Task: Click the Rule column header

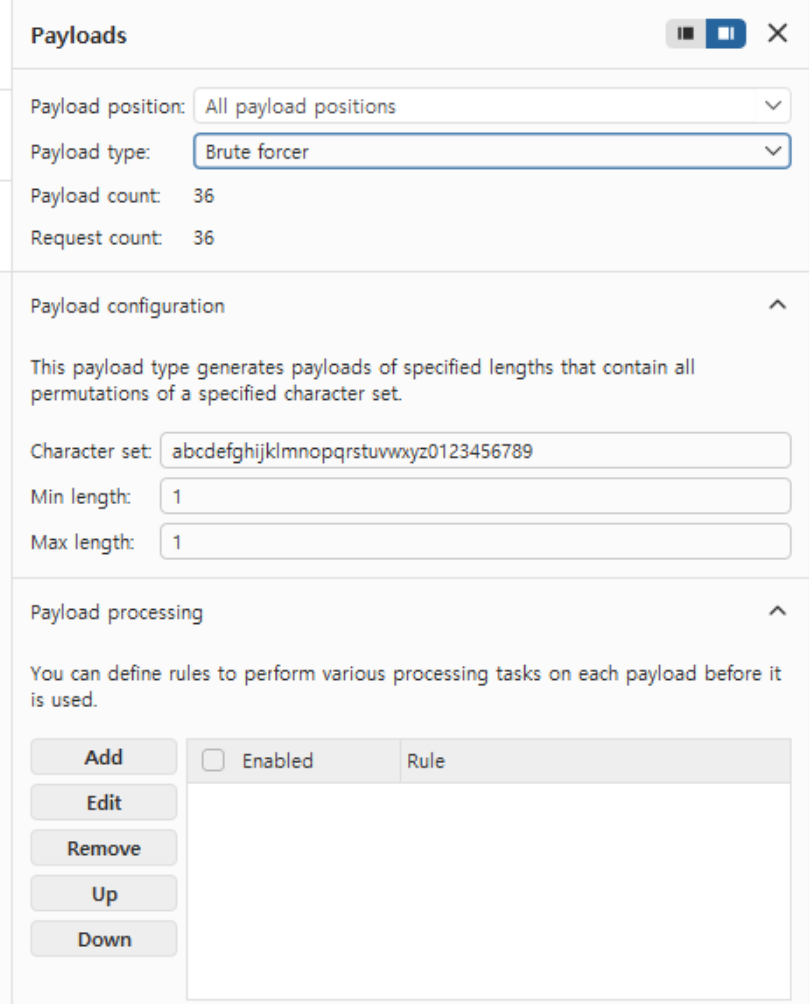Action: [x=596, y=761]
